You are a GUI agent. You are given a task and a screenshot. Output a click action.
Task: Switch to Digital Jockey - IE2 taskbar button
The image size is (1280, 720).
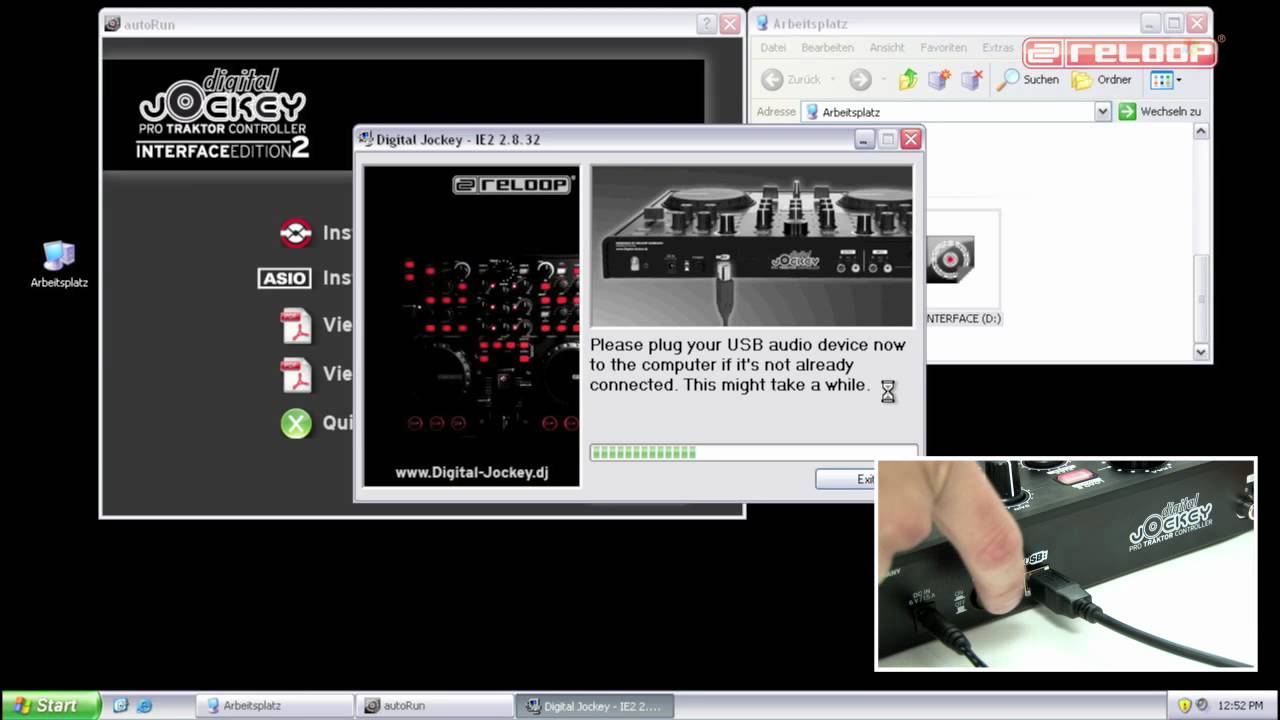(x=594, y=705)
